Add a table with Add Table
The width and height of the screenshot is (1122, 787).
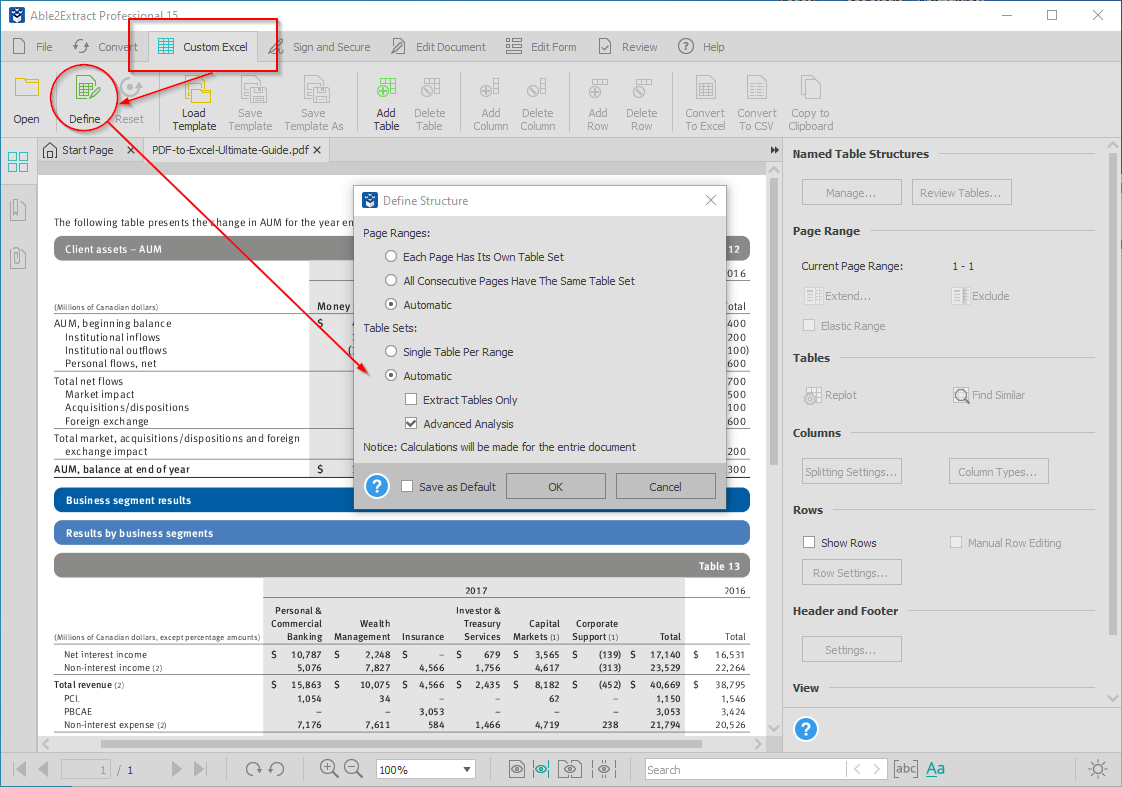386,104
